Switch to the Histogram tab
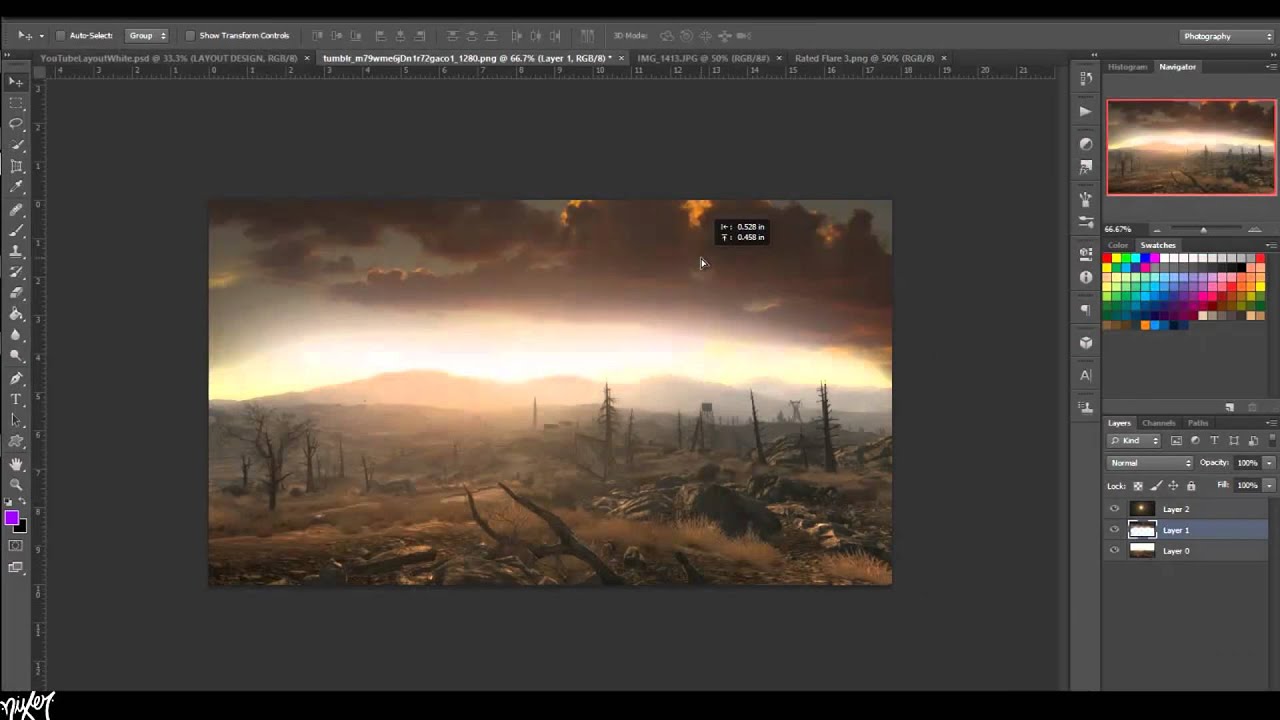This screenshot has height=720, width=1280. [1127, 67]
